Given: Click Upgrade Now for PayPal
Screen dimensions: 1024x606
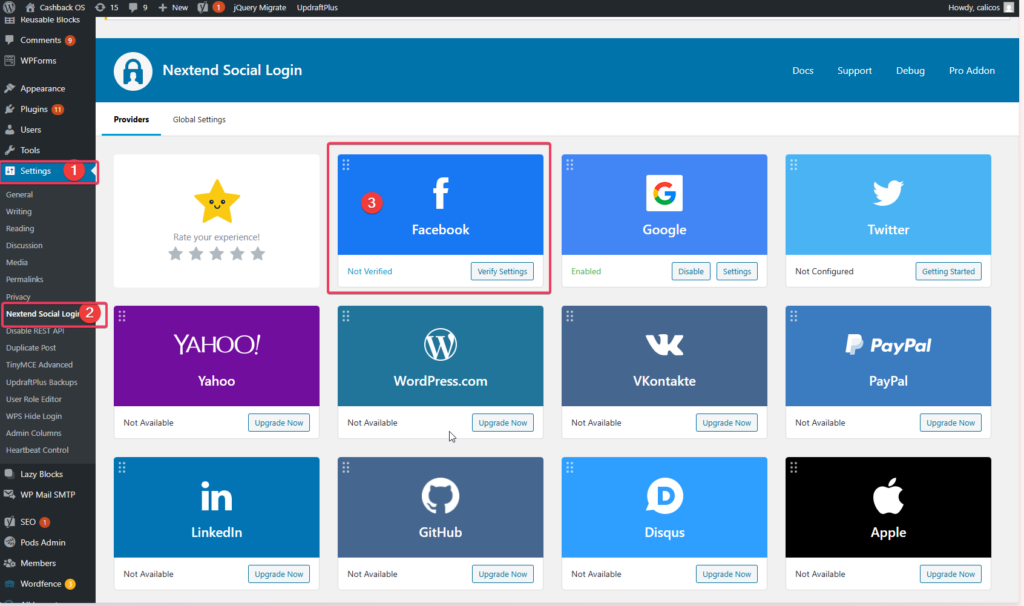Looking at the screenshot, I should click(951, 423).
